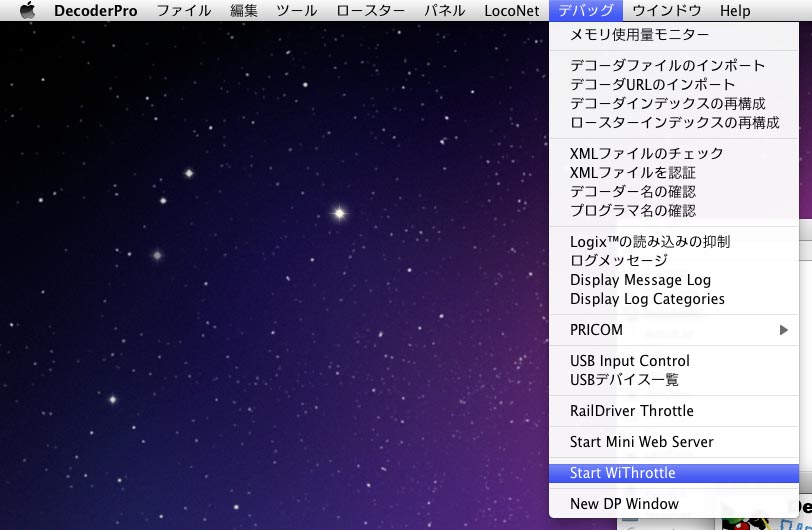Open the パネル menu

pyautogui.click(x=444, y=10)
